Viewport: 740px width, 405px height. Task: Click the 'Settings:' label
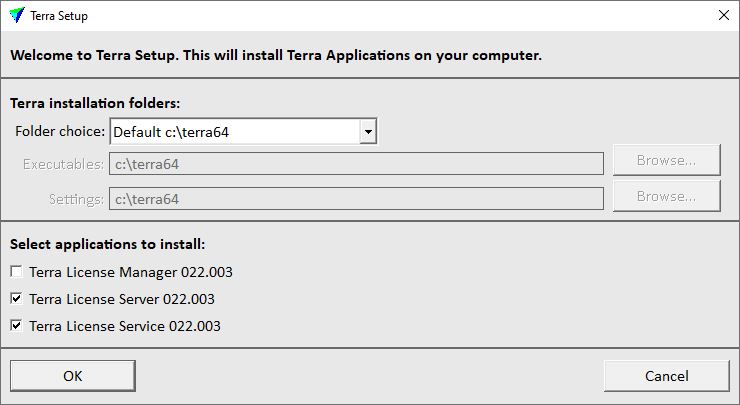(76, 199)
